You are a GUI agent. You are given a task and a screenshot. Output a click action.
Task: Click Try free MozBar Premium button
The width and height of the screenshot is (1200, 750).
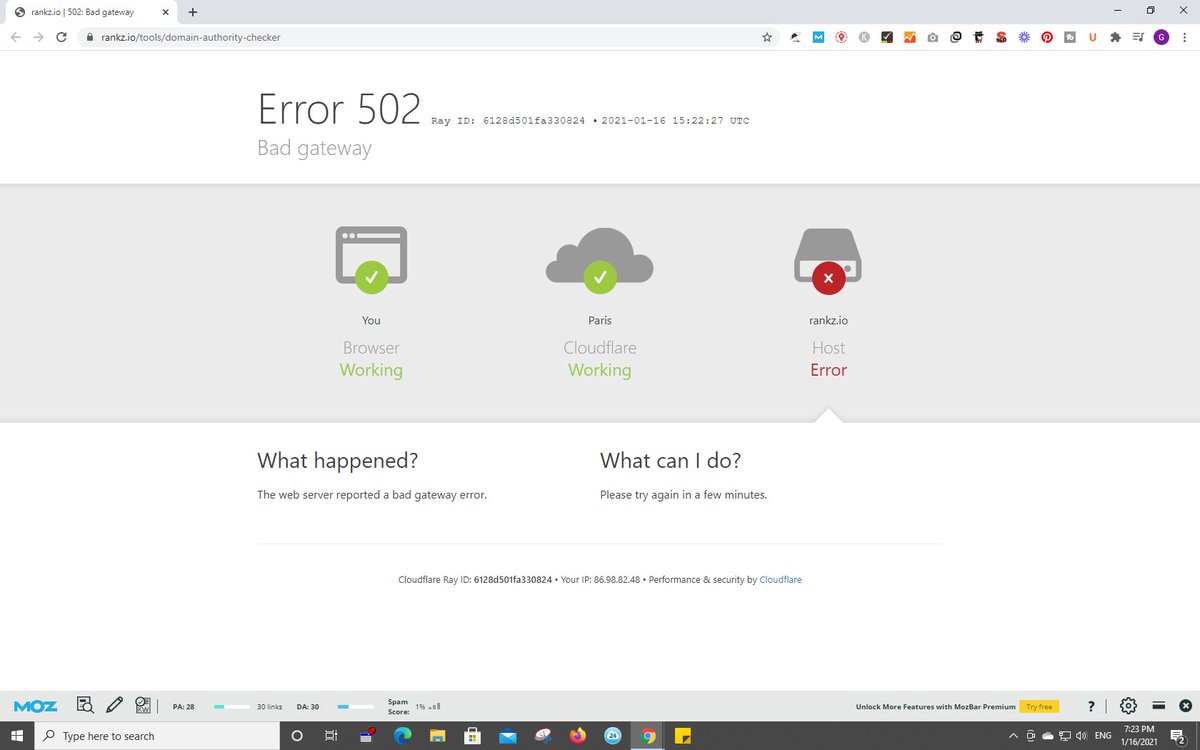click(x=1039, y=707)
